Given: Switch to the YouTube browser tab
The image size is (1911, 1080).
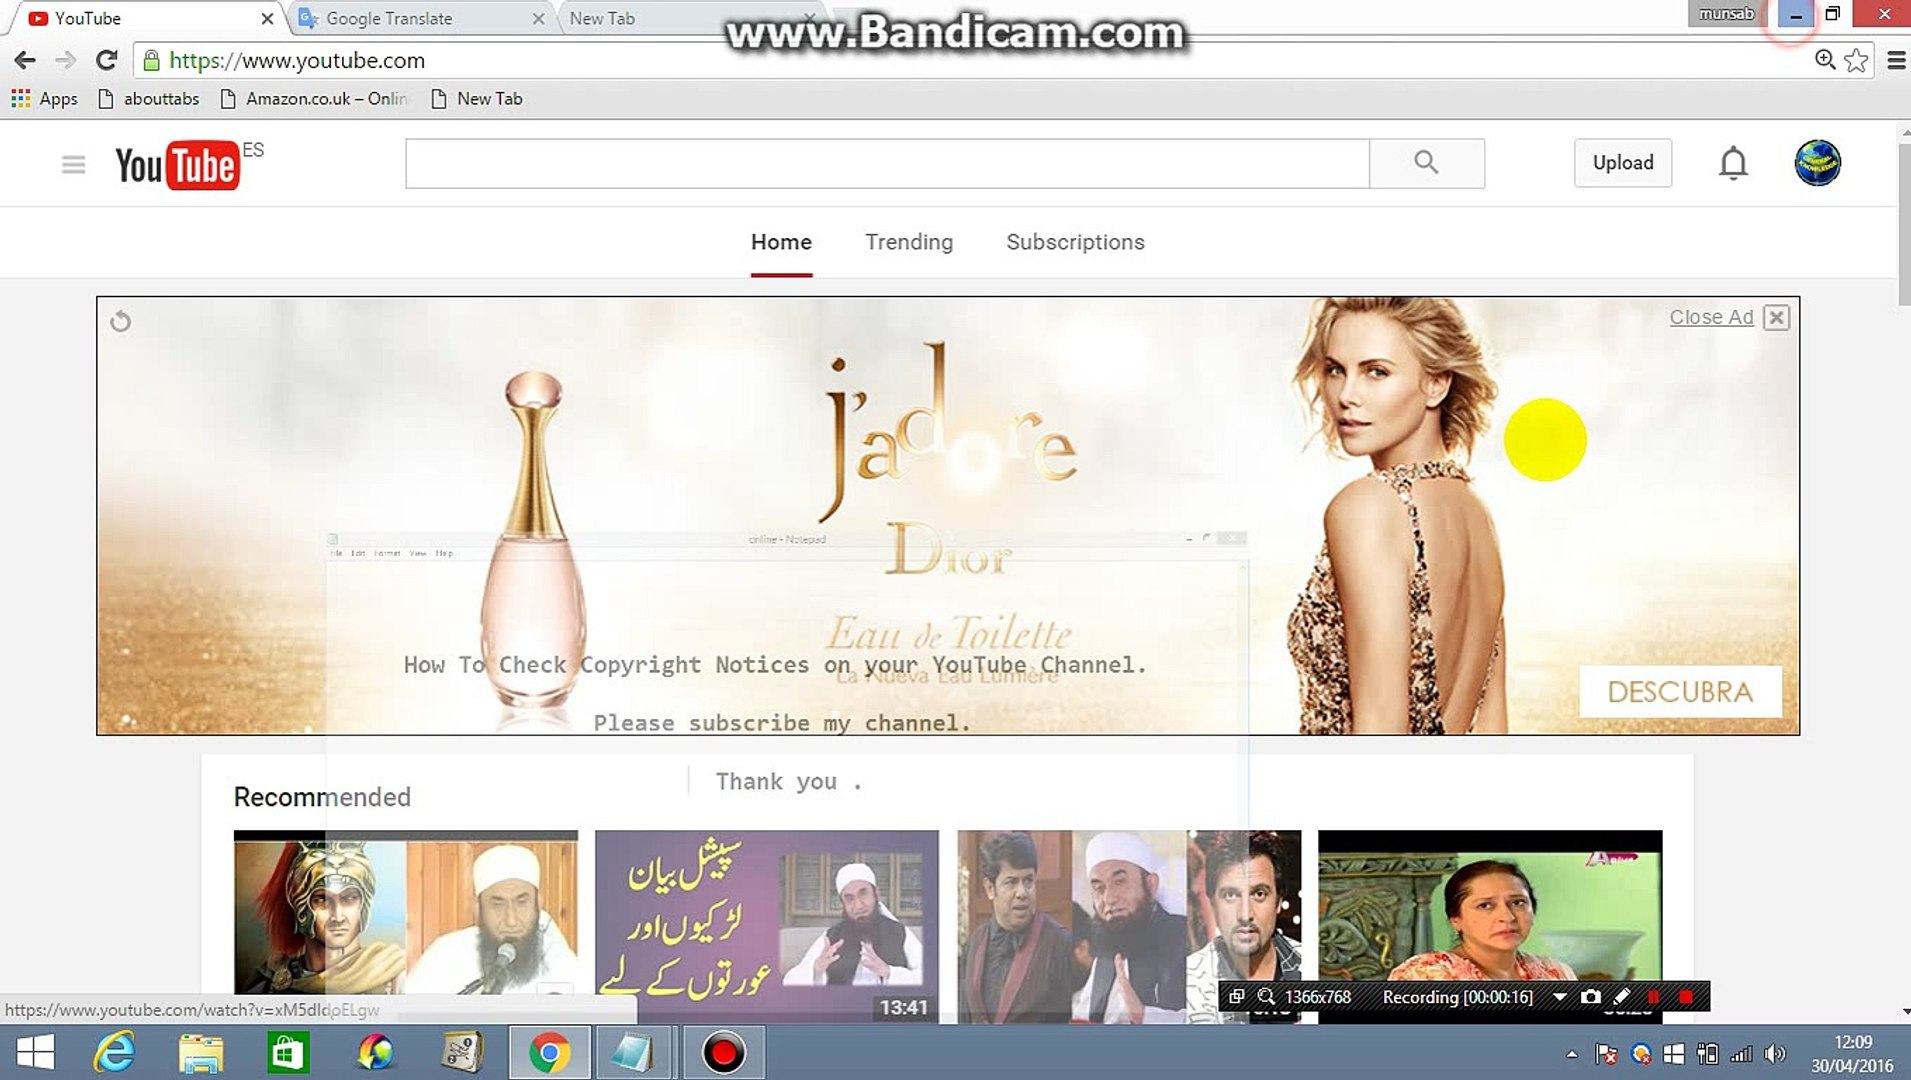Looking at the screenshot, I should [147, 18].
